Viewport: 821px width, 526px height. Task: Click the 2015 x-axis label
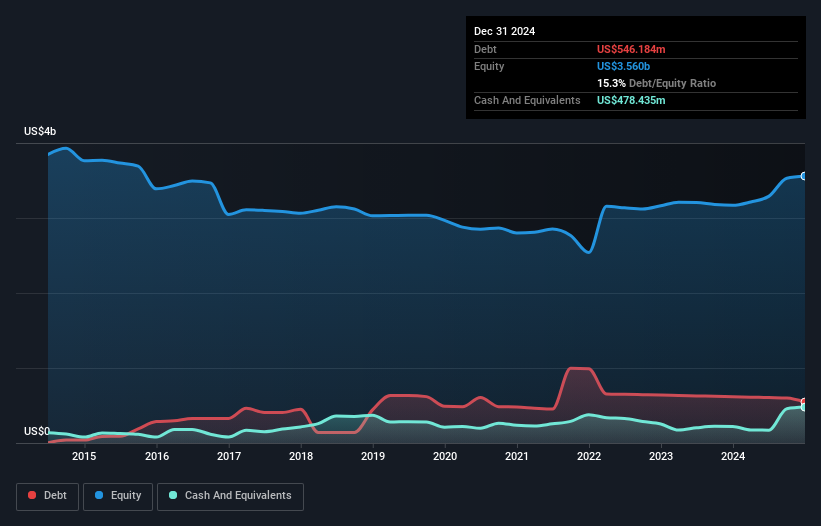[84, 456]
